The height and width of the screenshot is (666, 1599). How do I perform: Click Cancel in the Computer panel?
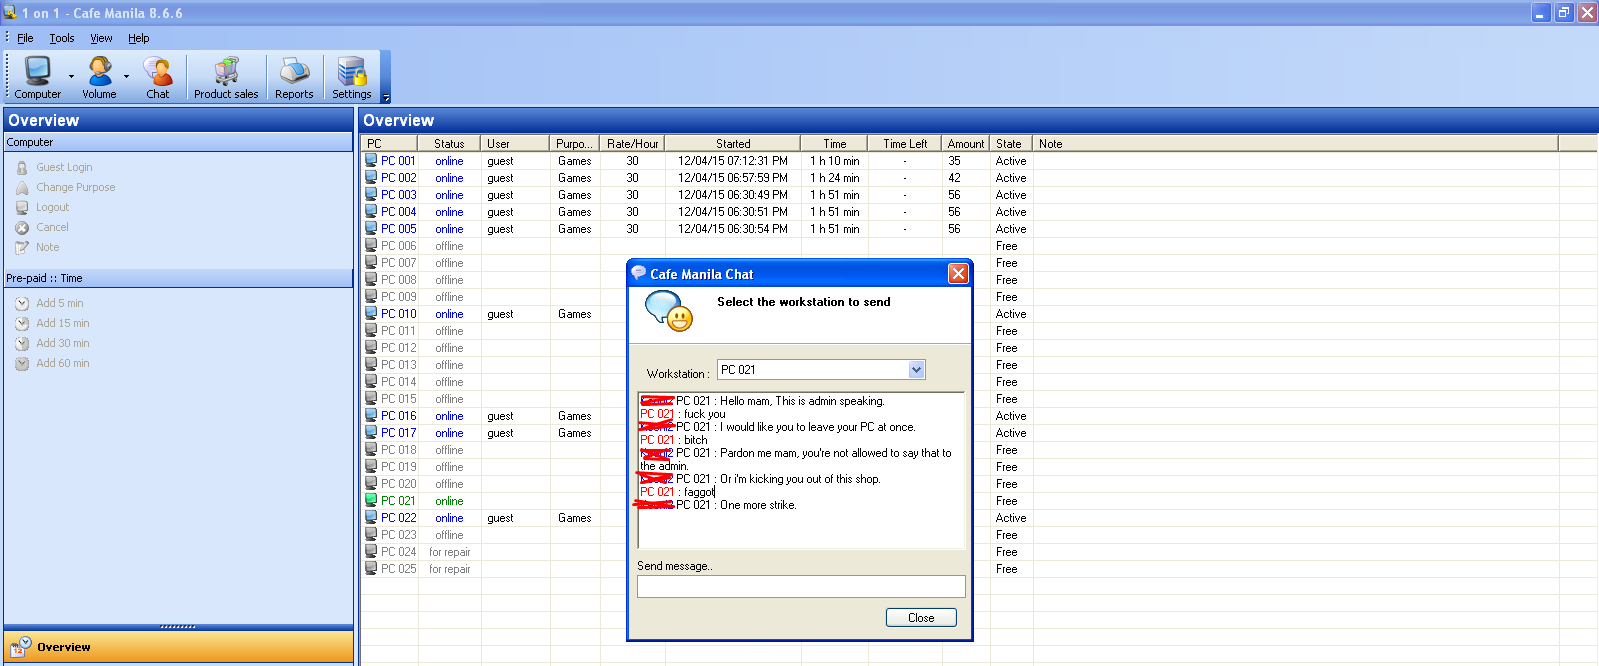(53, 227)
